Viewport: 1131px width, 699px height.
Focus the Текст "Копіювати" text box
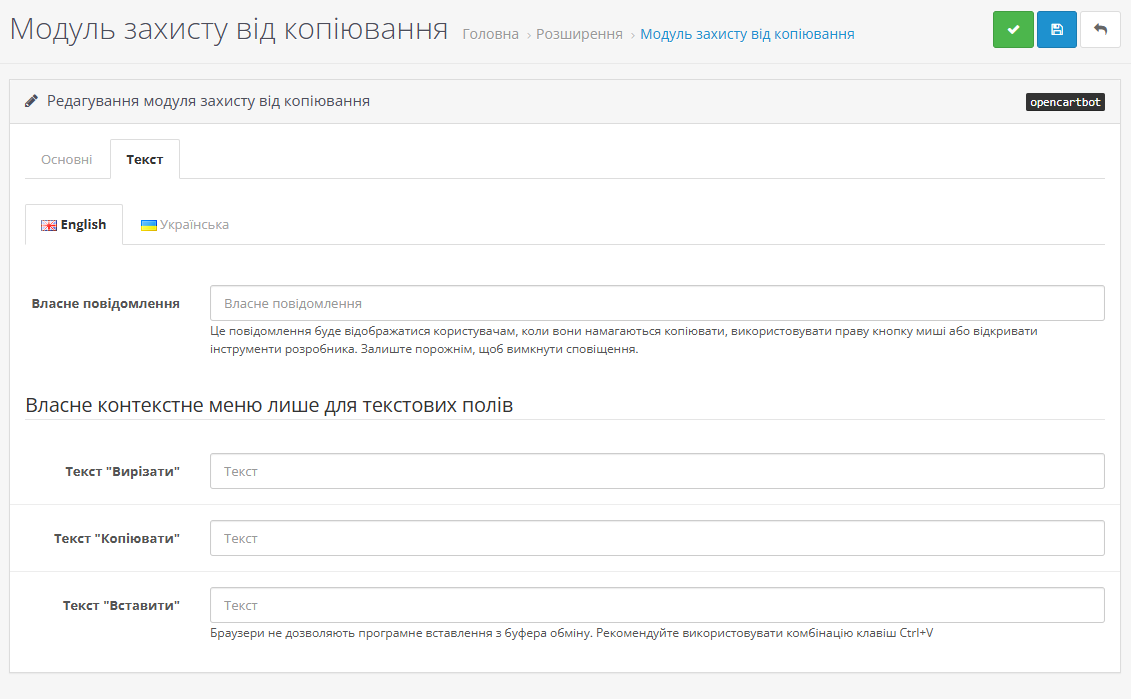tap(657, 538)
